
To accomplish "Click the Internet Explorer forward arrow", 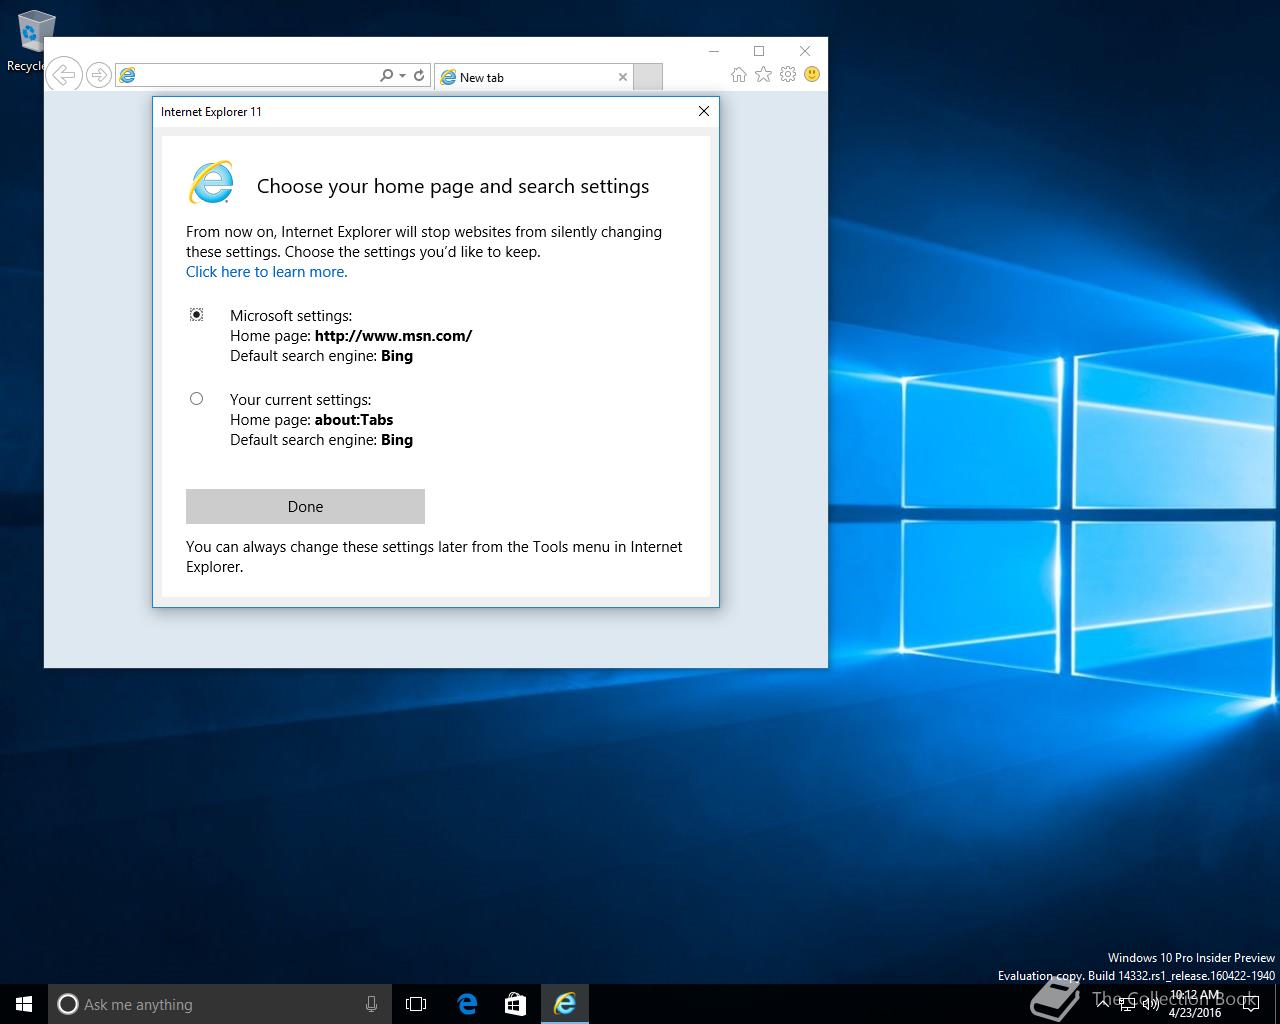I will point(98,75).
